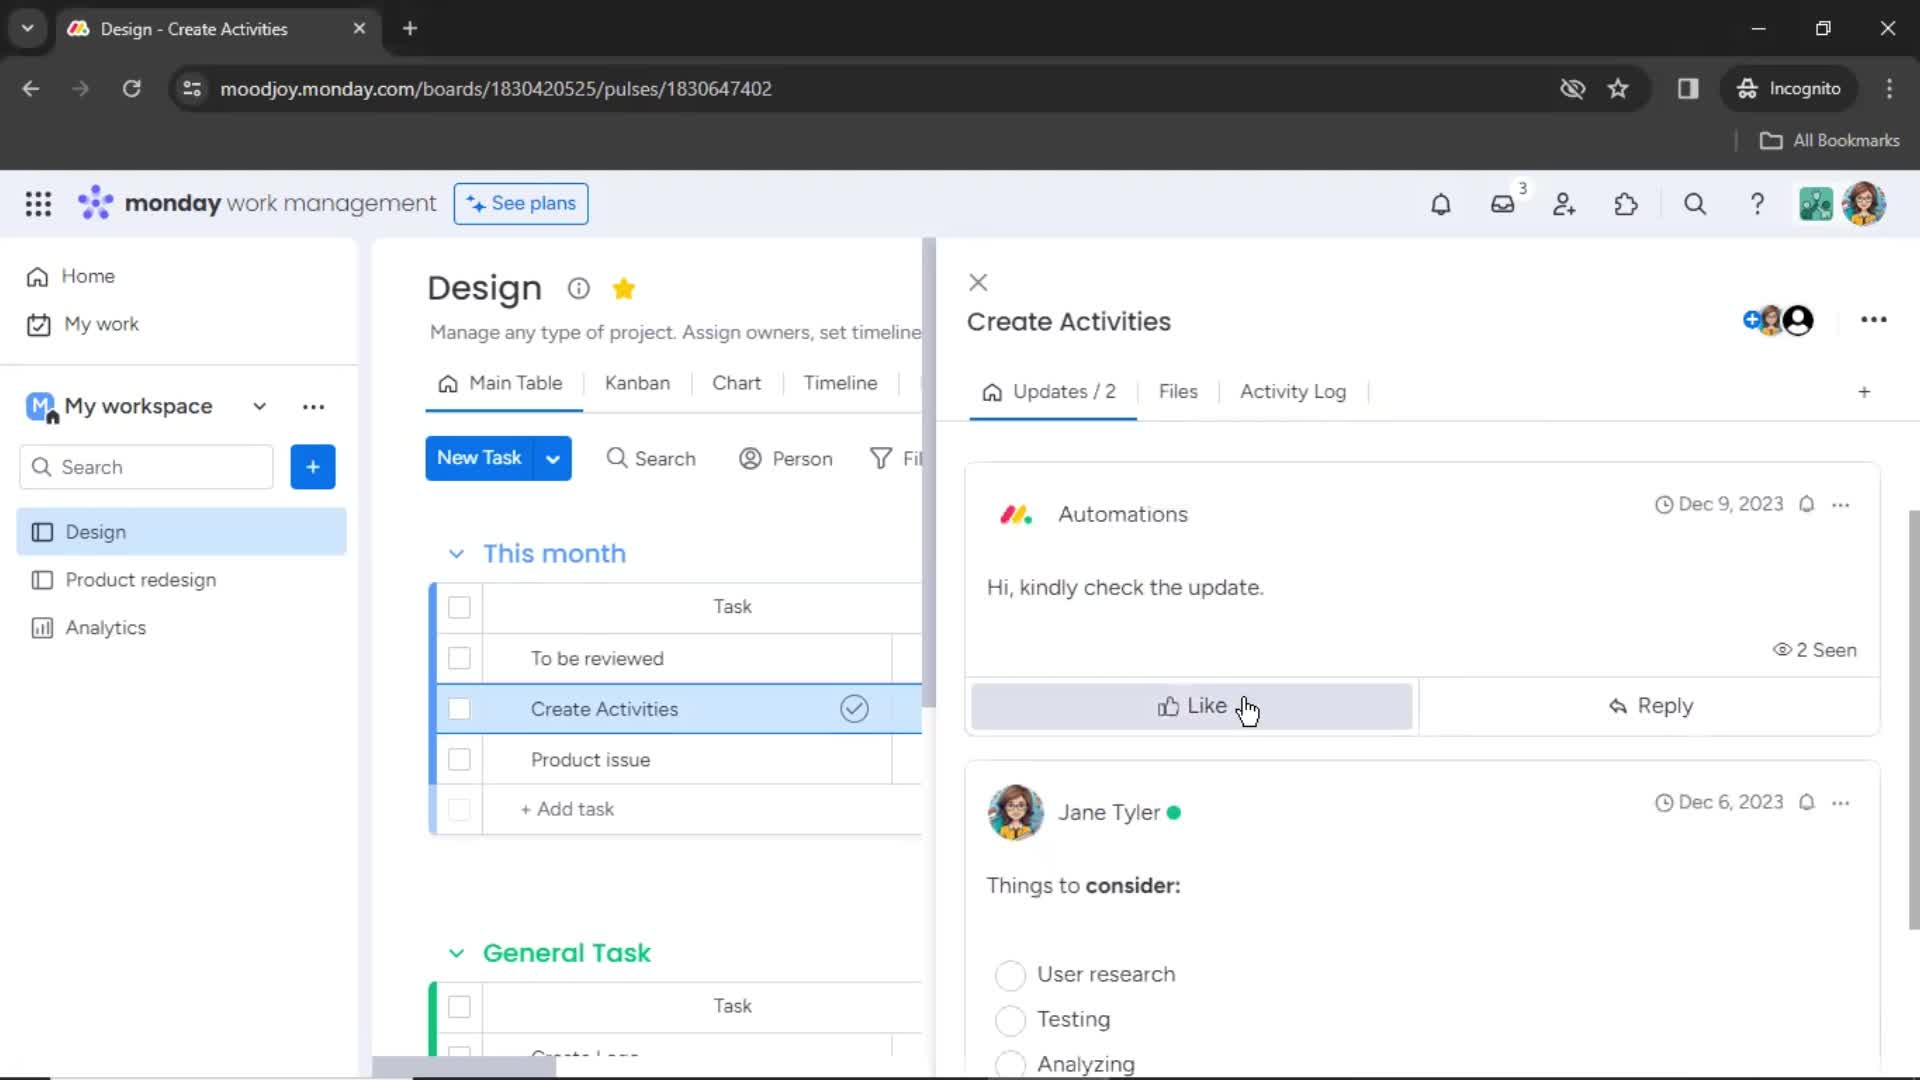Image resolution: width=1920 pixels, height=1080 pixels.
Task: Toggle the checkbox for To be reviewed task
Action: coord(460,658)
